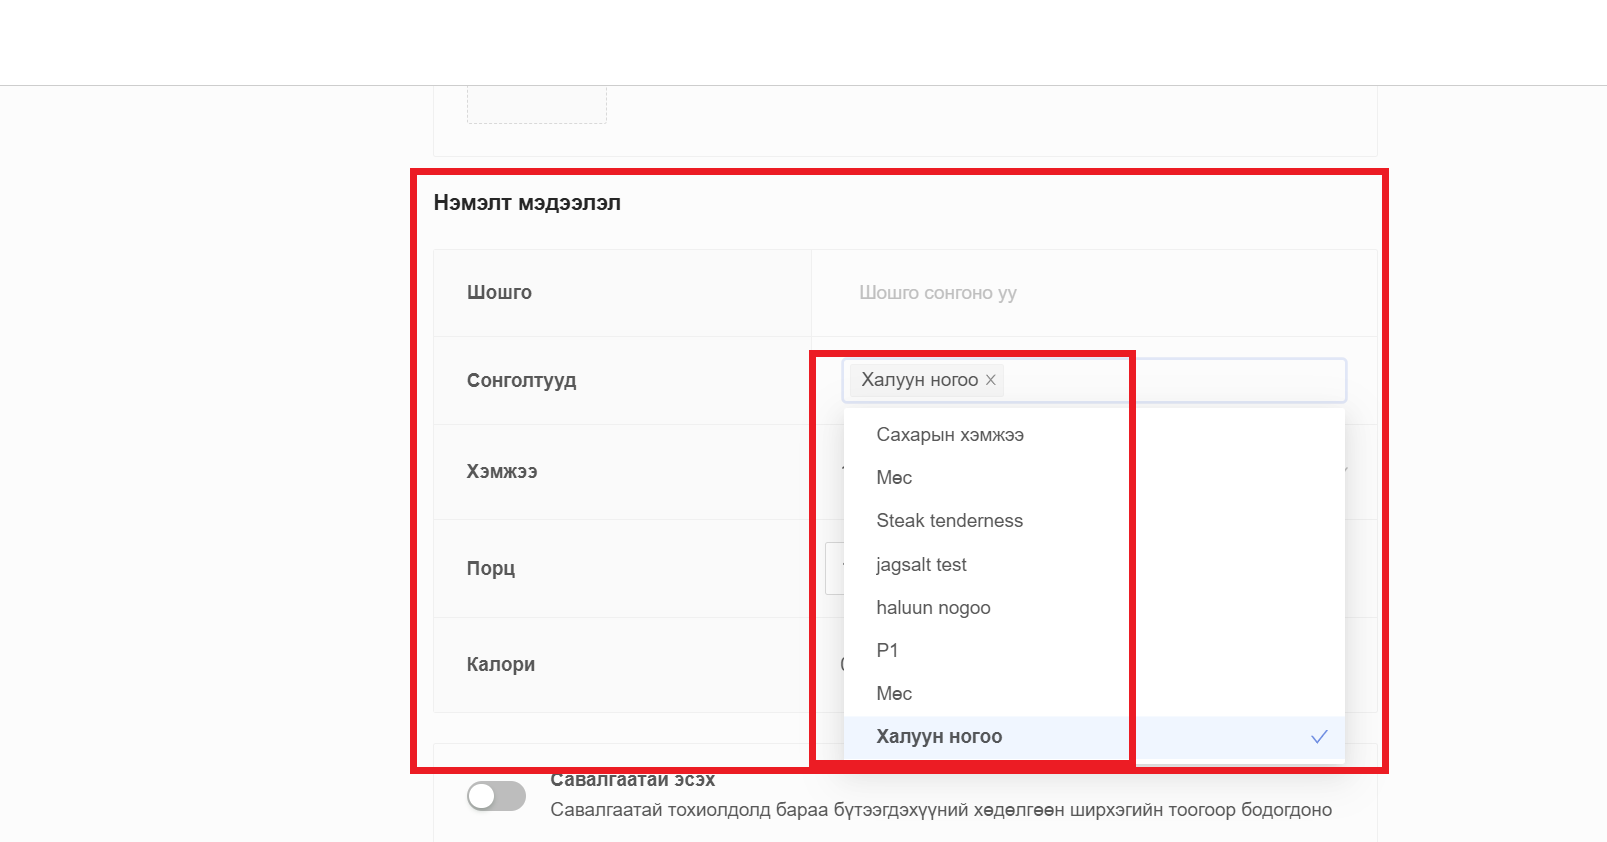Click the dashed upload box at top
Viewport: 1607px width, 842px height.
coord(536,105)
